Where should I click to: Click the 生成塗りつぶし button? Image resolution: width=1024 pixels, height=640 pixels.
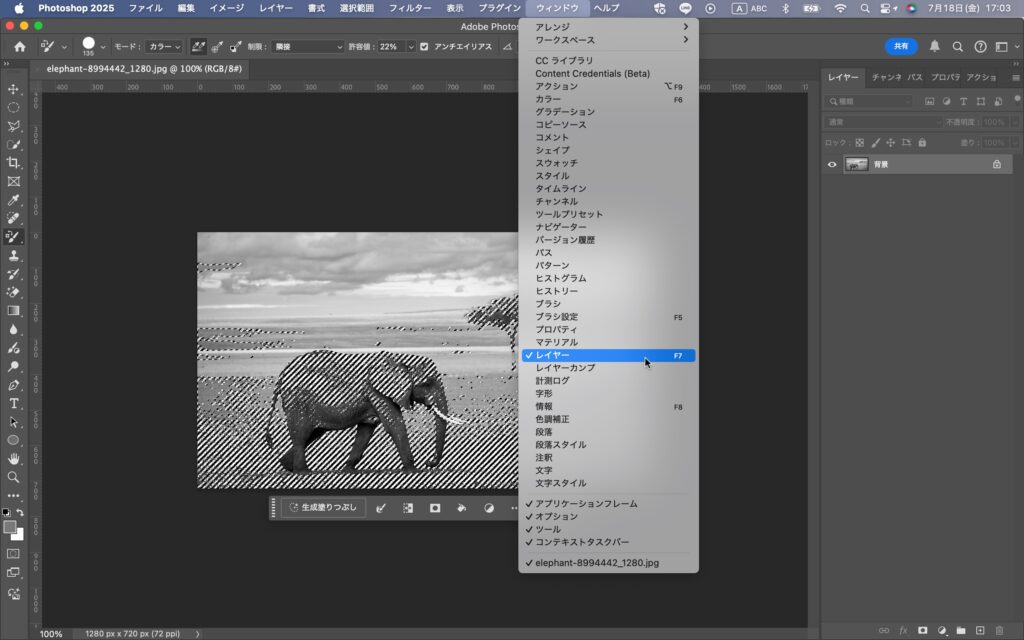[x=323, y=507]
